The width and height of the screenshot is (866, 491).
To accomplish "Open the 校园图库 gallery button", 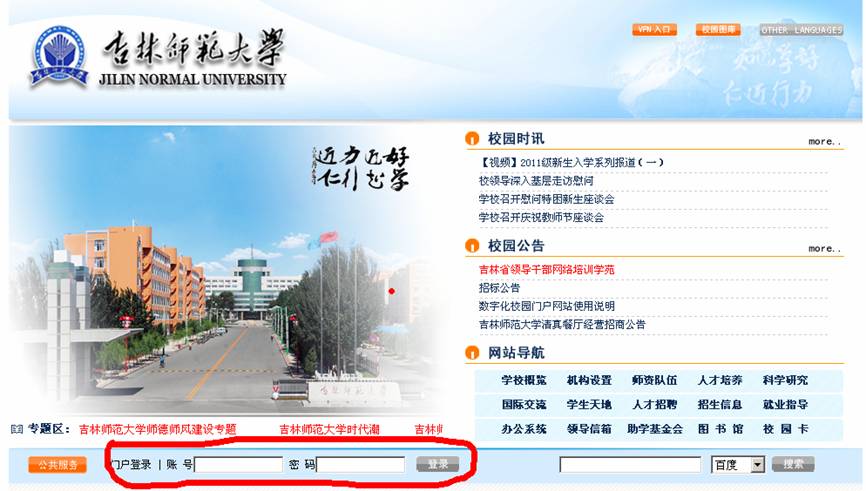I will click(x=718, y=30).
